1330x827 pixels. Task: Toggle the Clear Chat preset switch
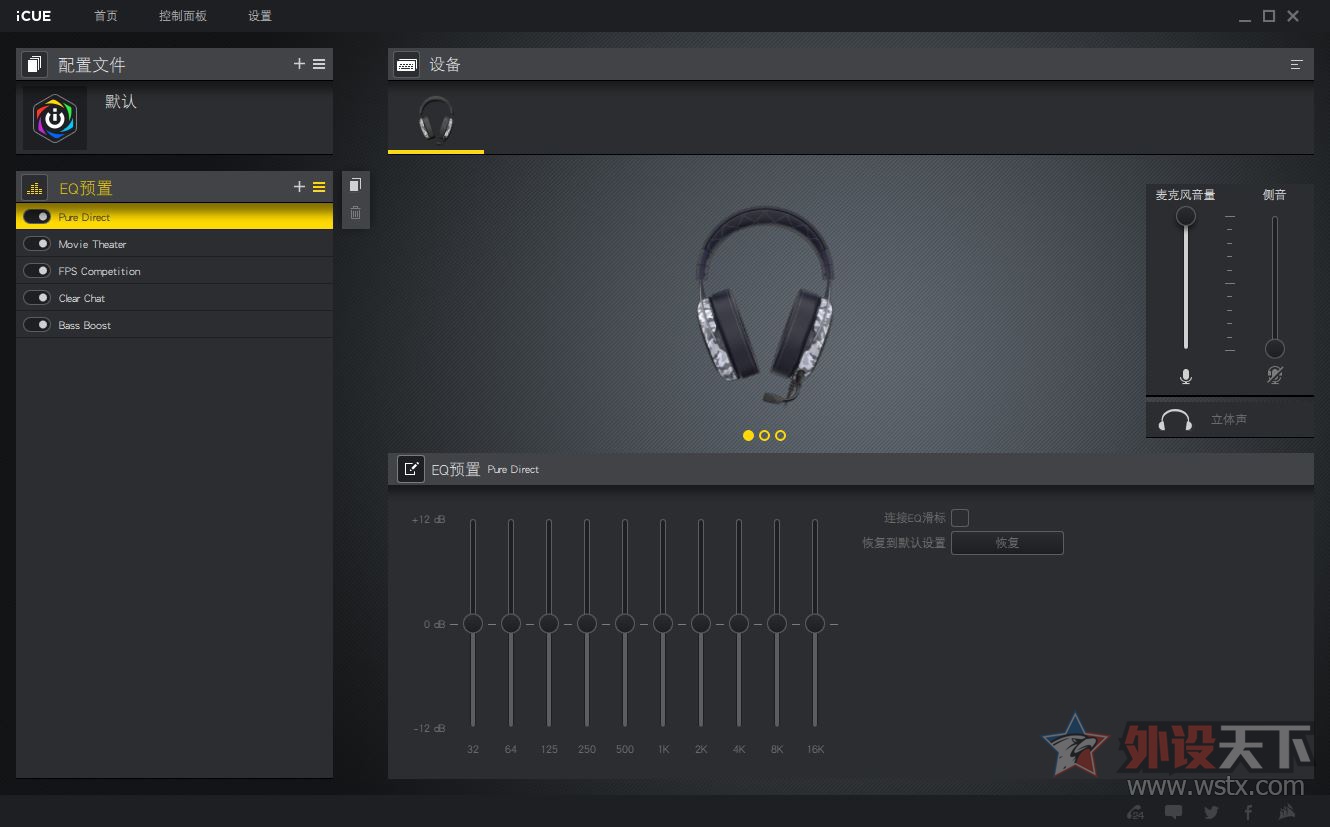37,298
